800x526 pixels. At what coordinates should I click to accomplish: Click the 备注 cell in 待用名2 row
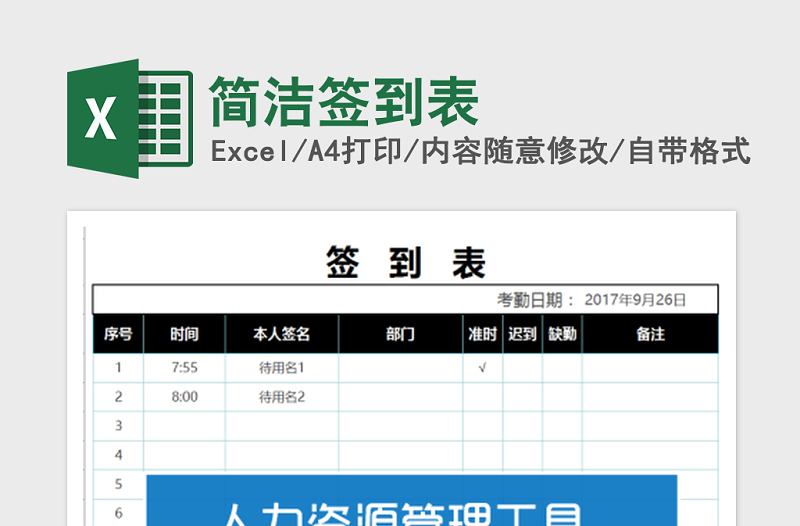(651, 397)
